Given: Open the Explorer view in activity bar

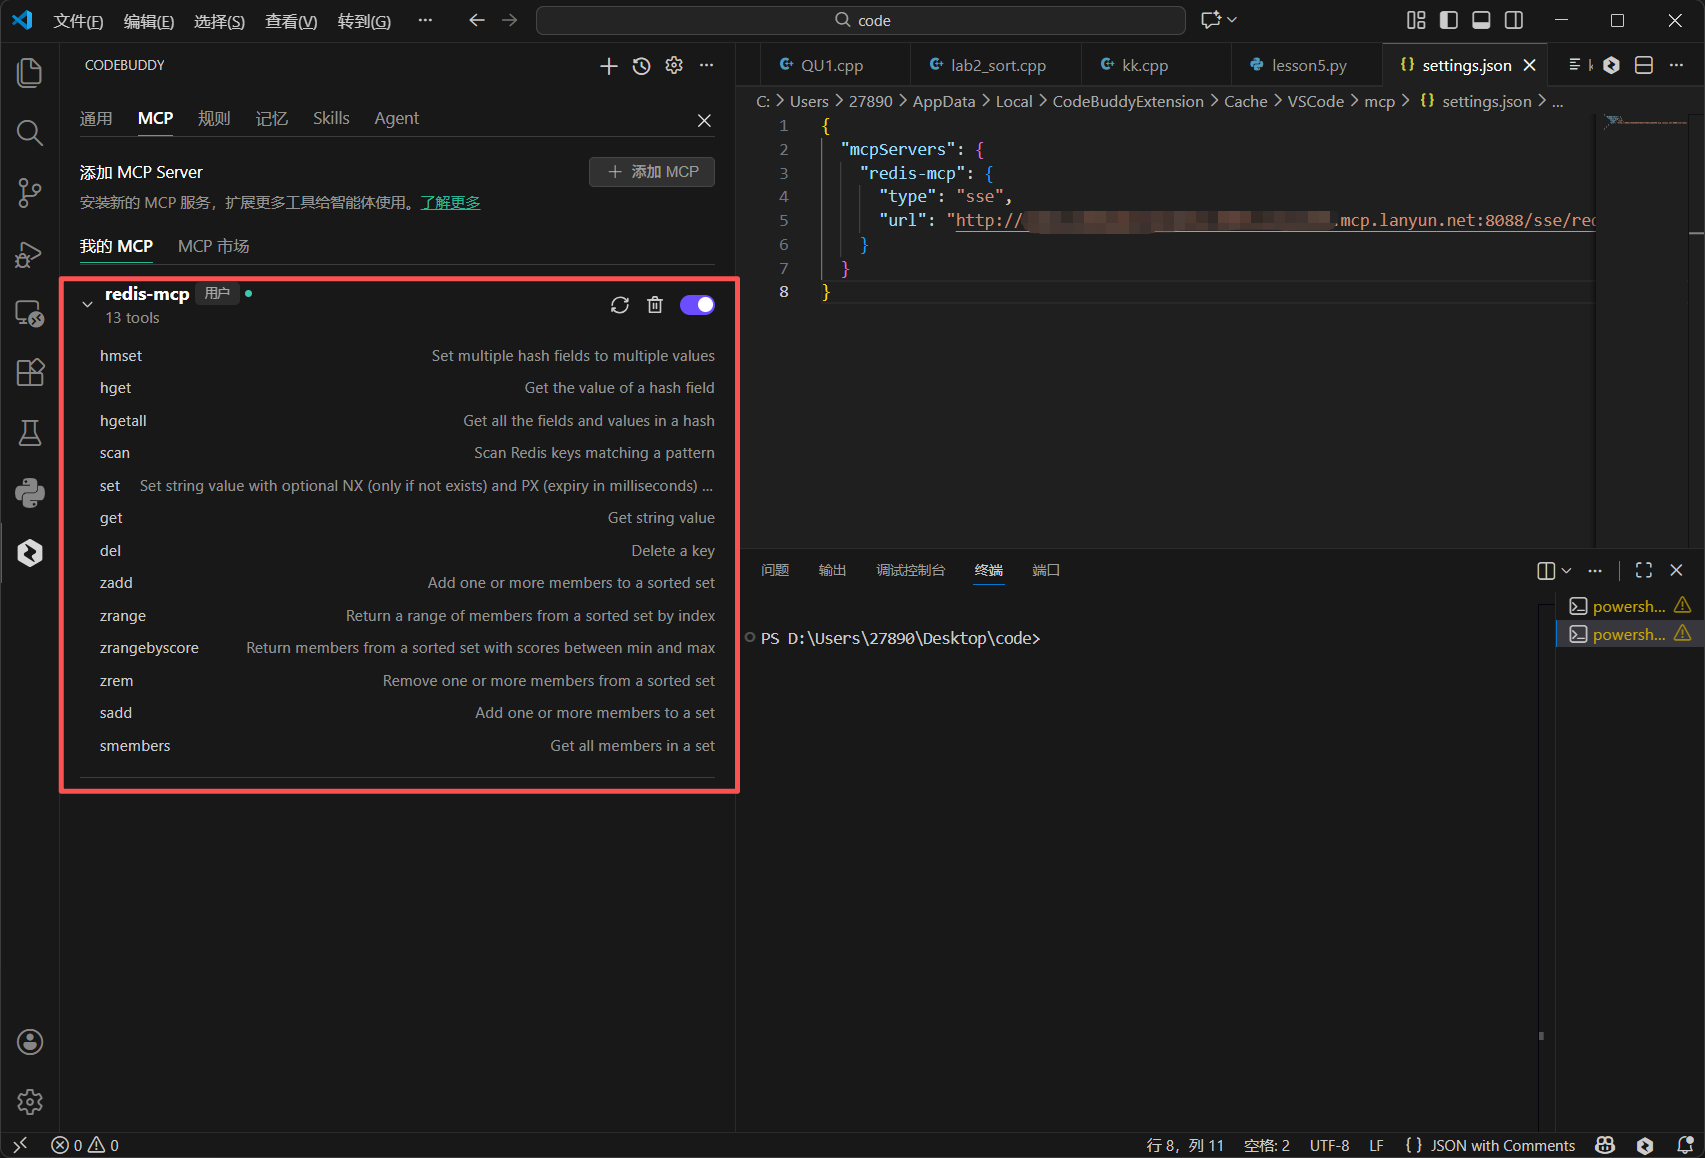Looking at the screenshot, I should 30,72.
